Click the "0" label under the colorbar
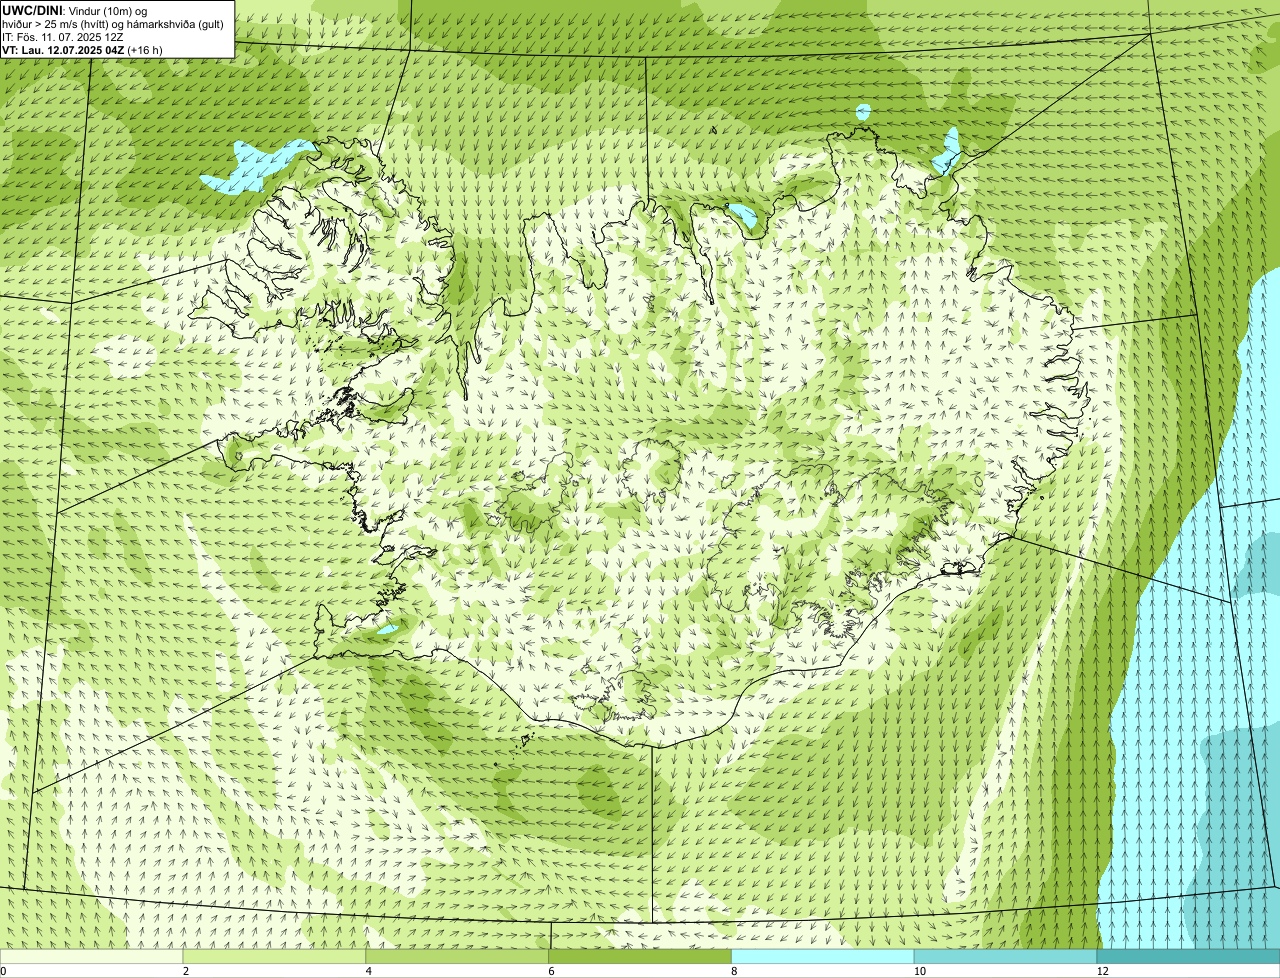The image size is (1280, 978). tap(3, 971)
